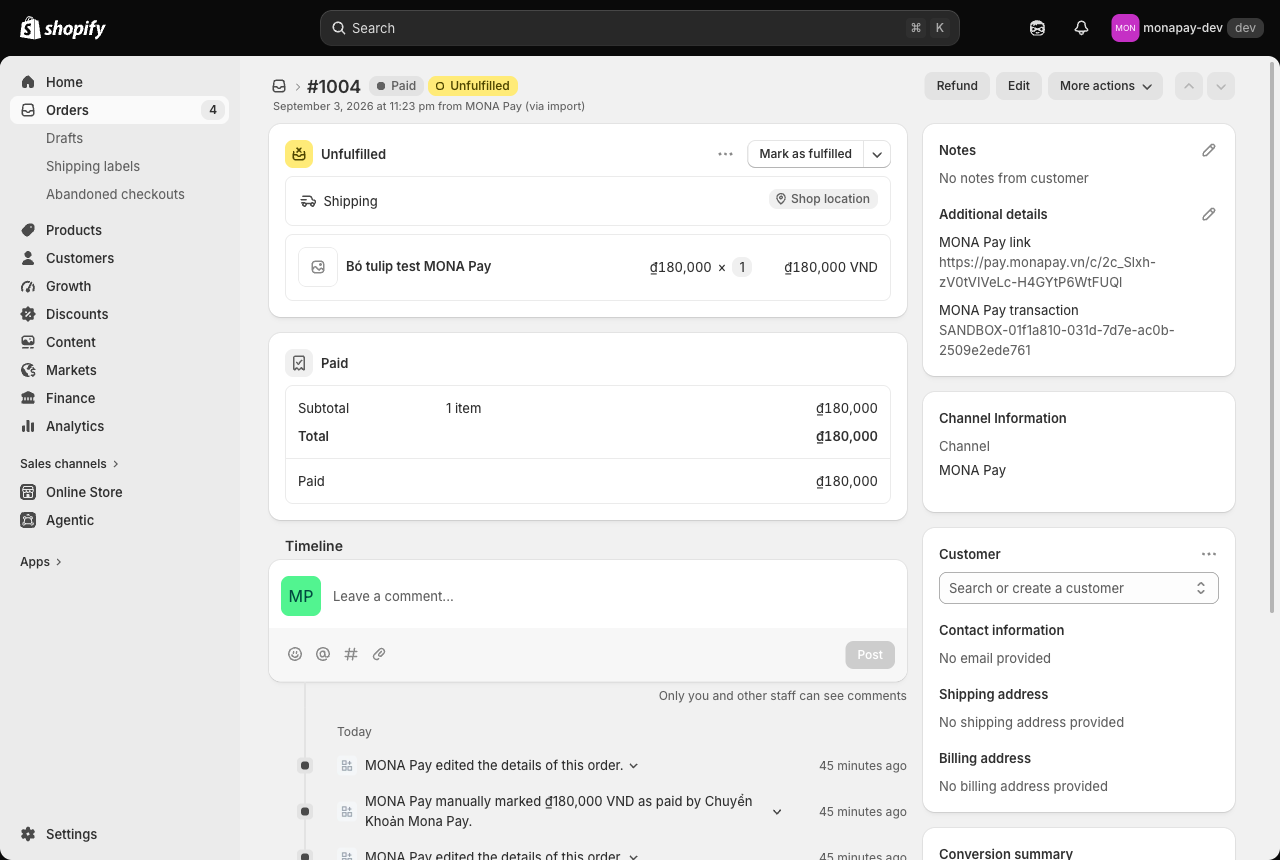Image resolution: width=1280 pixels, height=860 pixels.
Task: Click the Refund button
Action: [x=957, y=86]
